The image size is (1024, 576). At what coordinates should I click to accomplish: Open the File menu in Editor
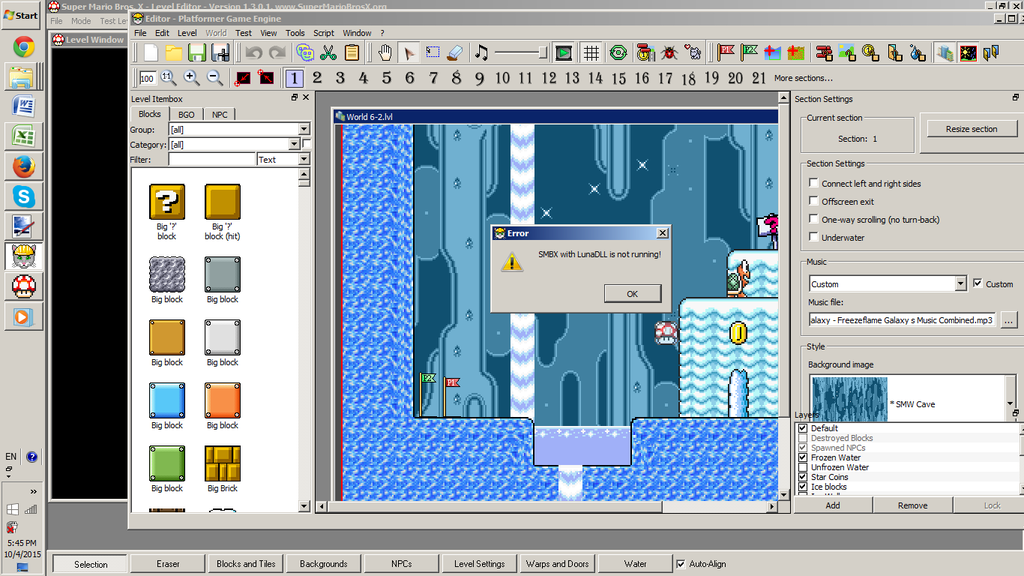point(140,33)
